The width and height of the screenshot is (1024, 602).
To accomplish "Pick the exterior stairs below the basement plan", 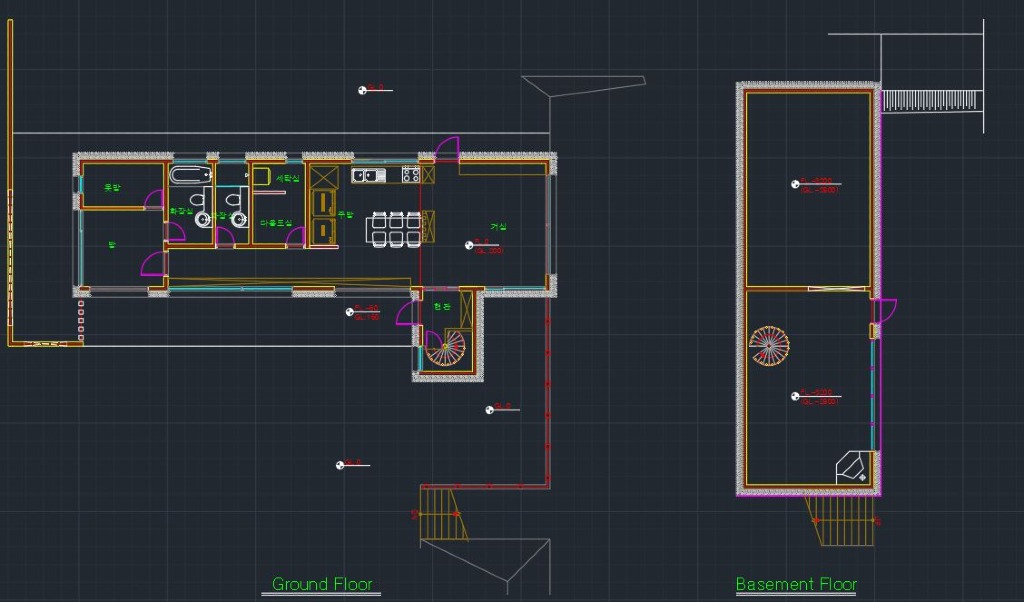I will coord(840,521).
